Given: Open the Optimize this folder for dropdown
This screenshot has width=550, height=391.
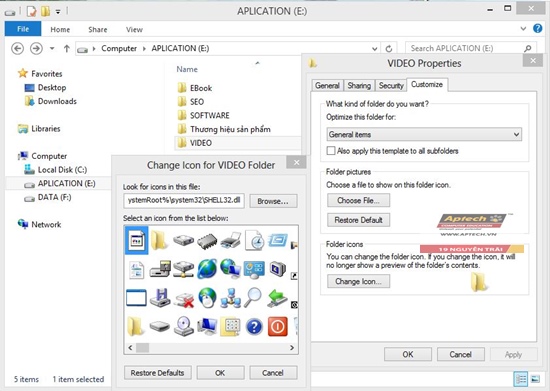Looking at the screenshot, I should [424, 134].
